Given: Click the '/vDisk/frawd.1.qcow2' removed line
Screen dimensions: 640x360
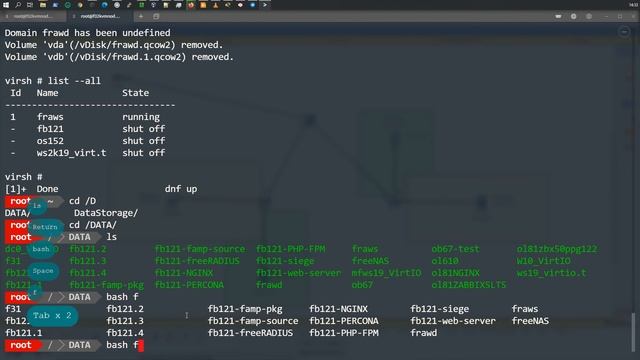Looking at the screenshot, I should click(119, 57).
